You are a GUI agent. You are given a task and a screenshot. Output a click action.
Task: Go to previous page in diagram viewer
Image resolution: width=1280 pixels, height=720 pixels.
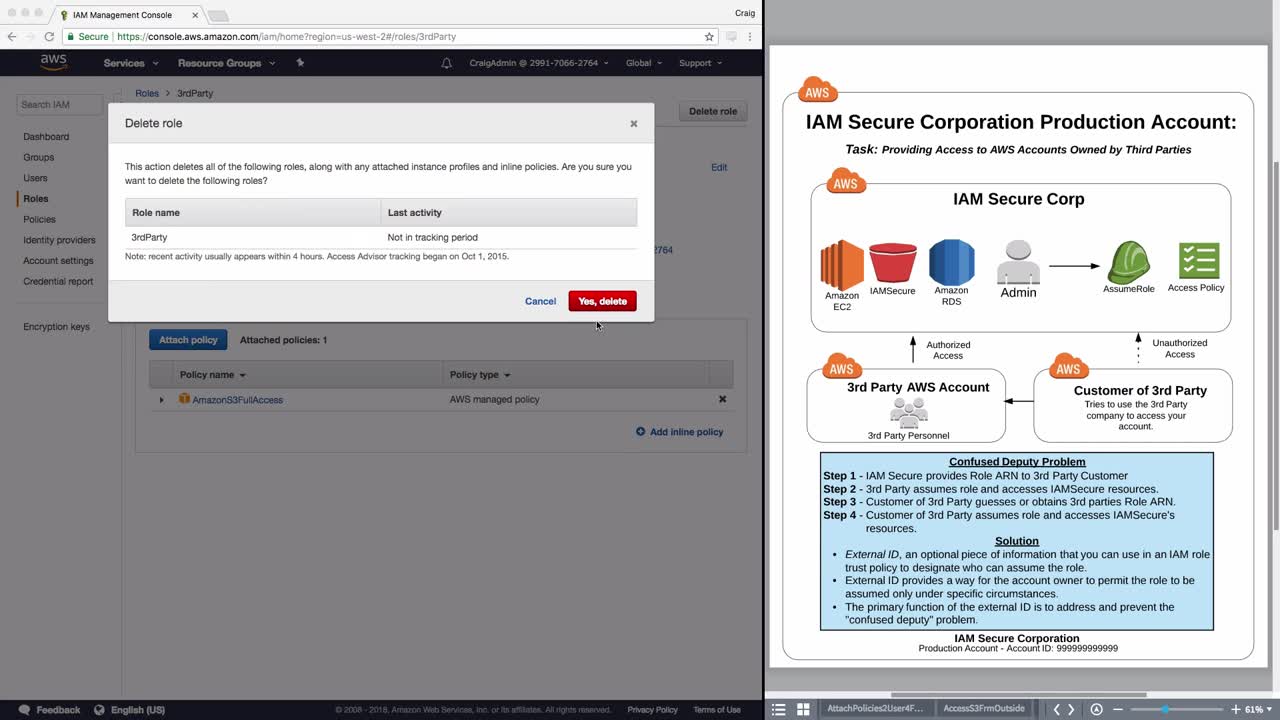(1056, 709)
